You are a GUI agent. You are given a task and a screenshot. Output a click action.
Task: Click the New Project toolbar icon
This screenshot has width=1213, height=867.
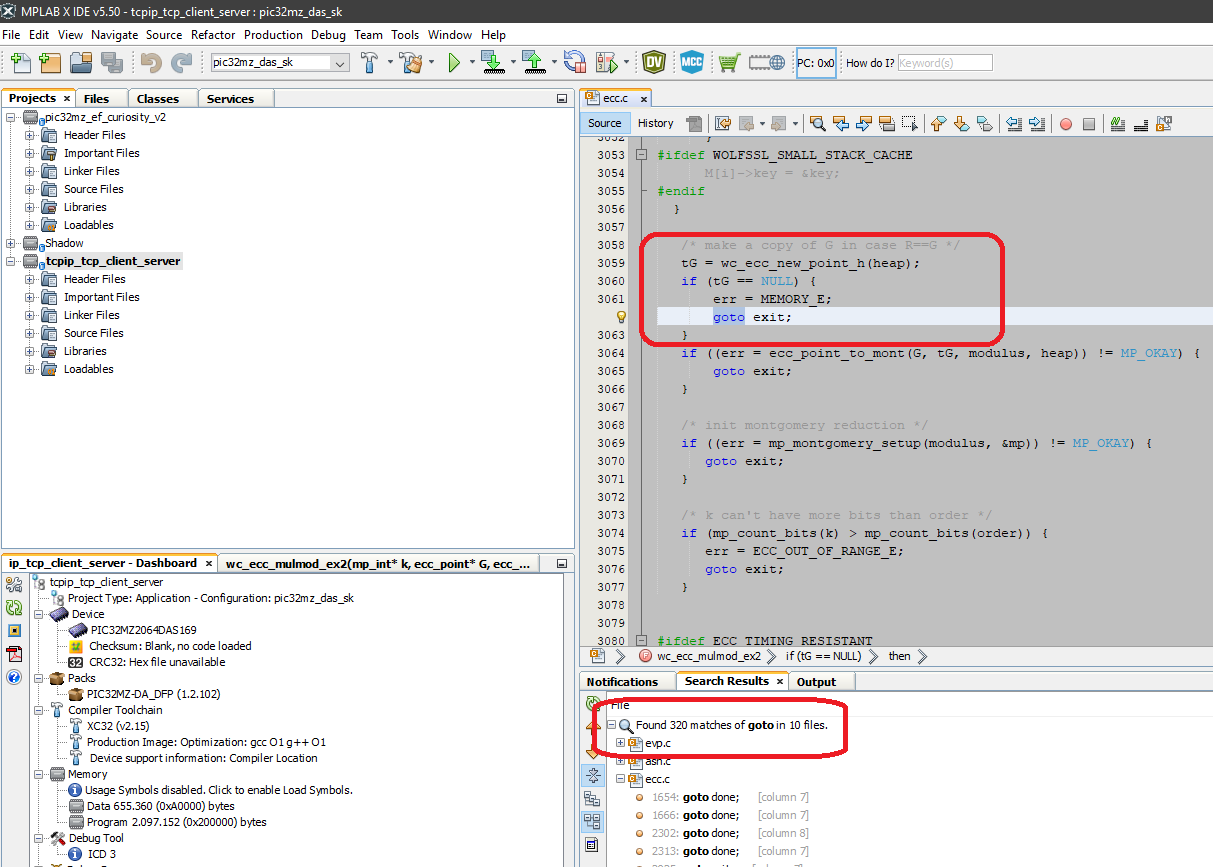click(50, 63)
